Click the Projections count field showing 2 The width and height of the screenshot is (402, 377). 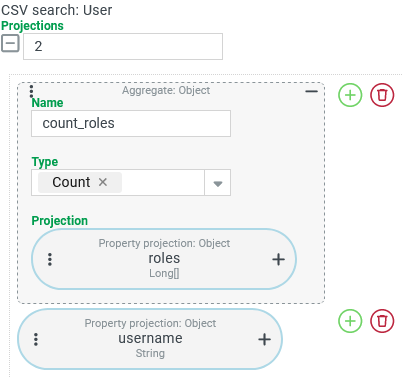pyautogui.click(x=123, y=46)
